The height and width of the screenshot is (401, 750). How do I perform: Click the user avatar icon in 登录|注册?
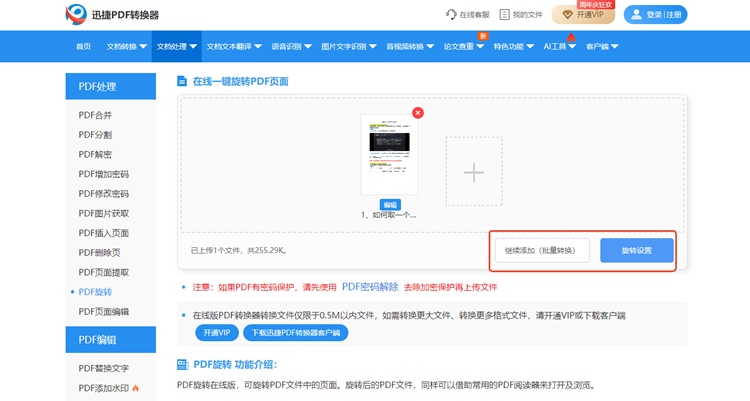636,14
